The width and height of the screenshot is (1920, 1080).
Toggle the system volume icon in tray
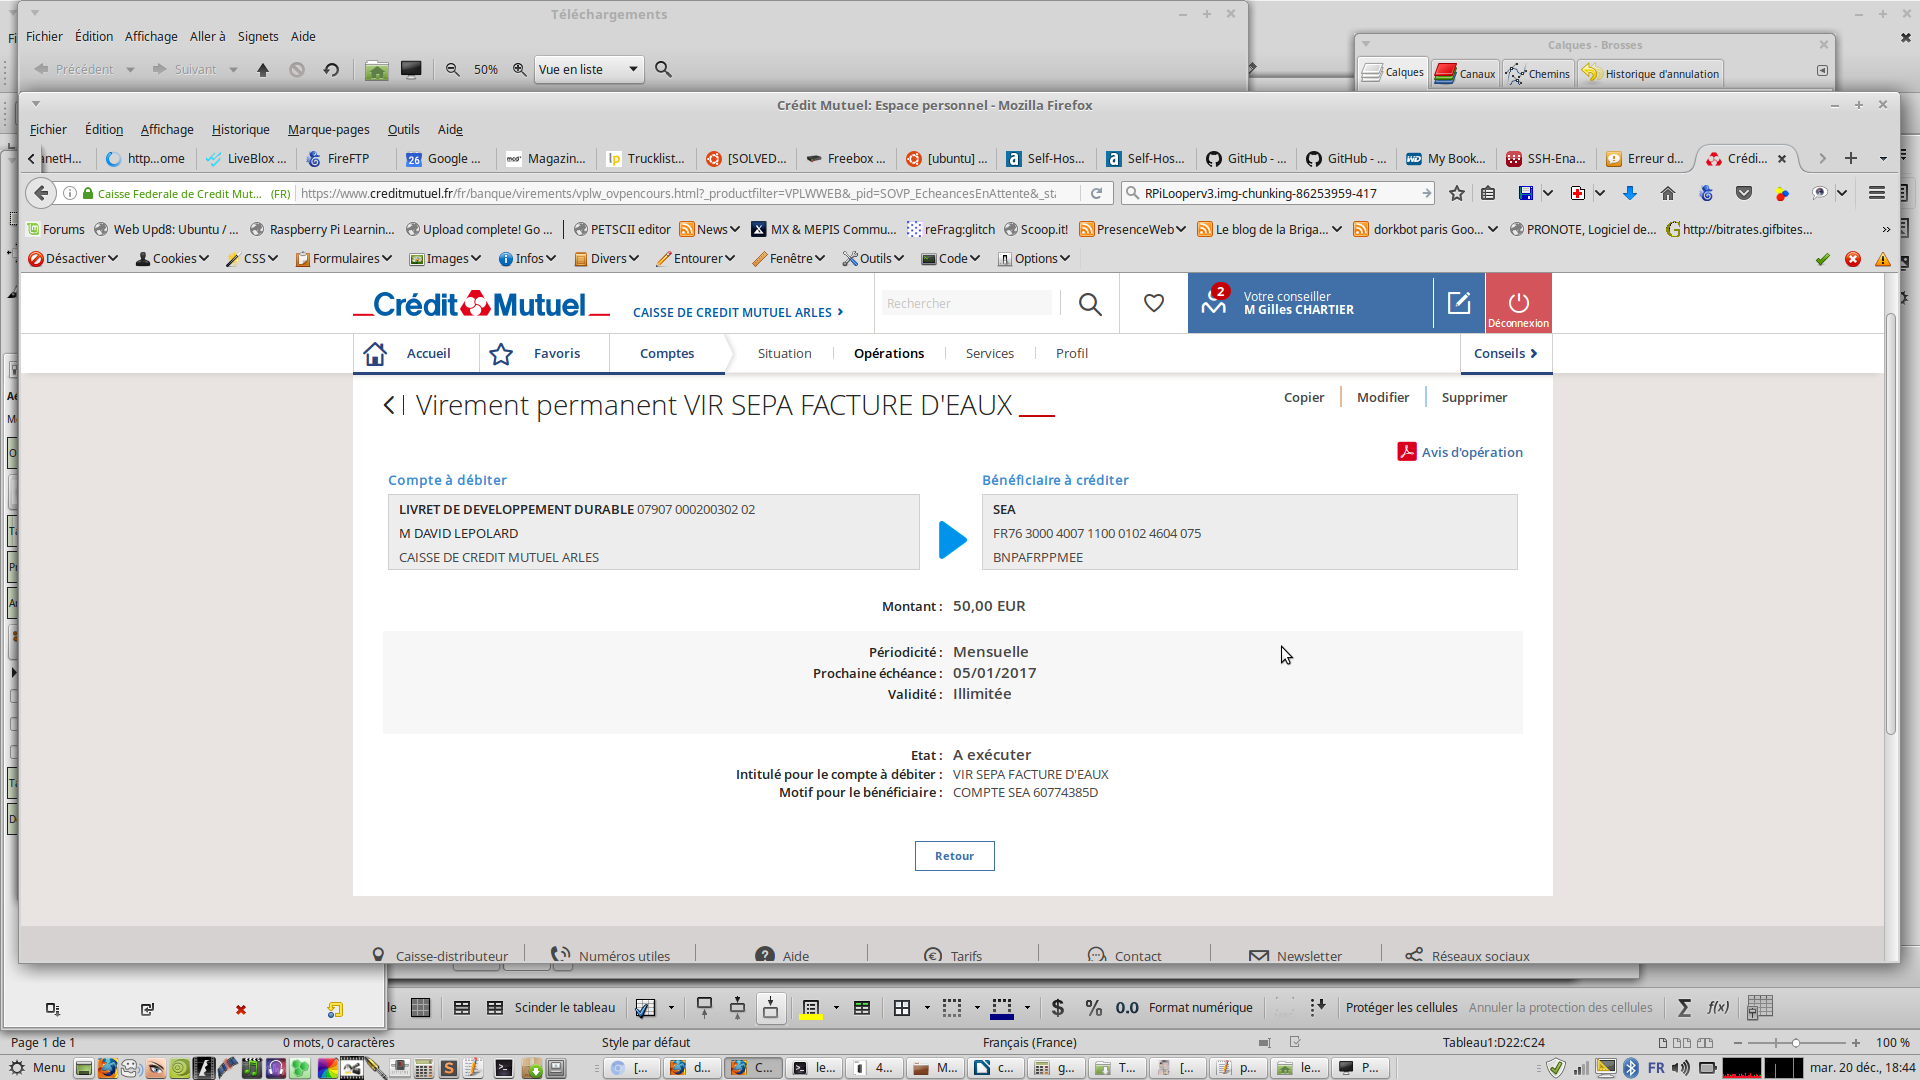coord(1681,1068)
